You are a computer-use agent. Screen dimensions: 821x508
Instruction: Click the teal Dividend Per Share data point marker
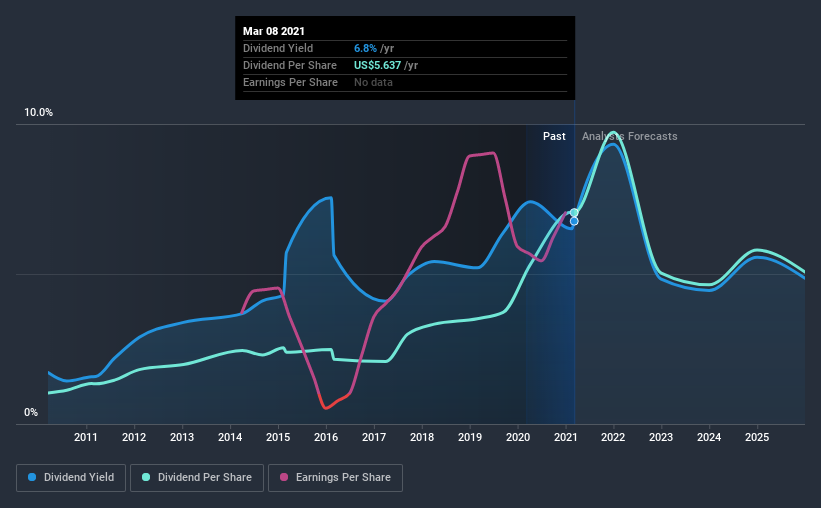click(574, 213)
